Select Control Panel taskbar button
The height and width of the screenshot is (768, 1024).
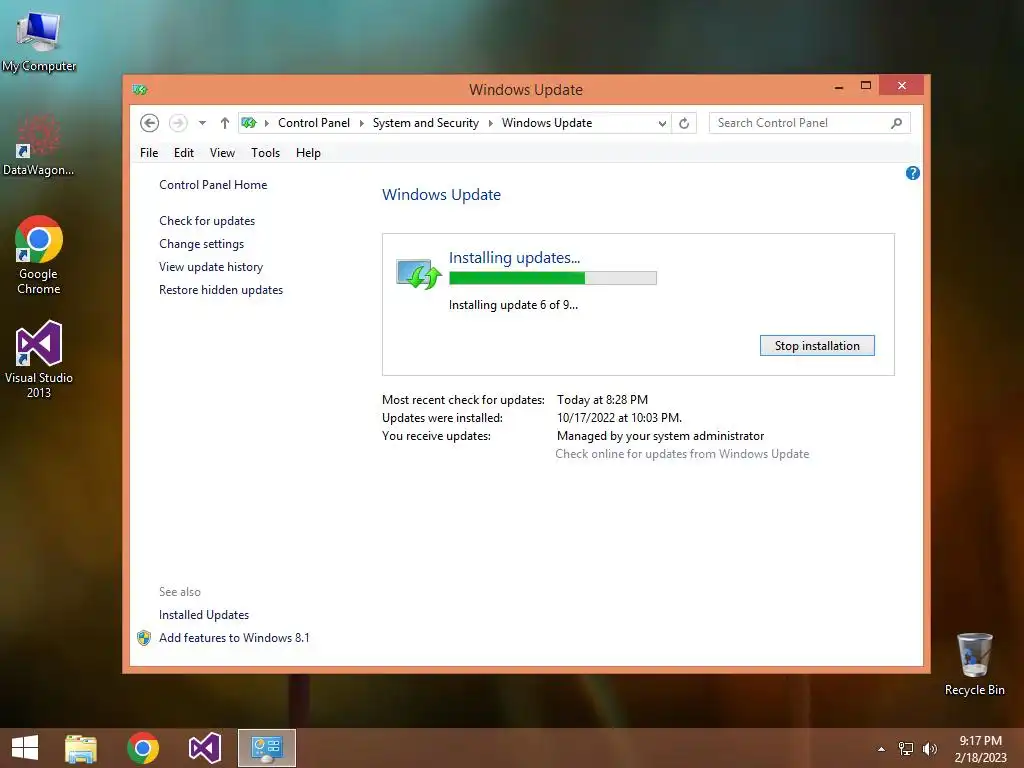[267, 748]
